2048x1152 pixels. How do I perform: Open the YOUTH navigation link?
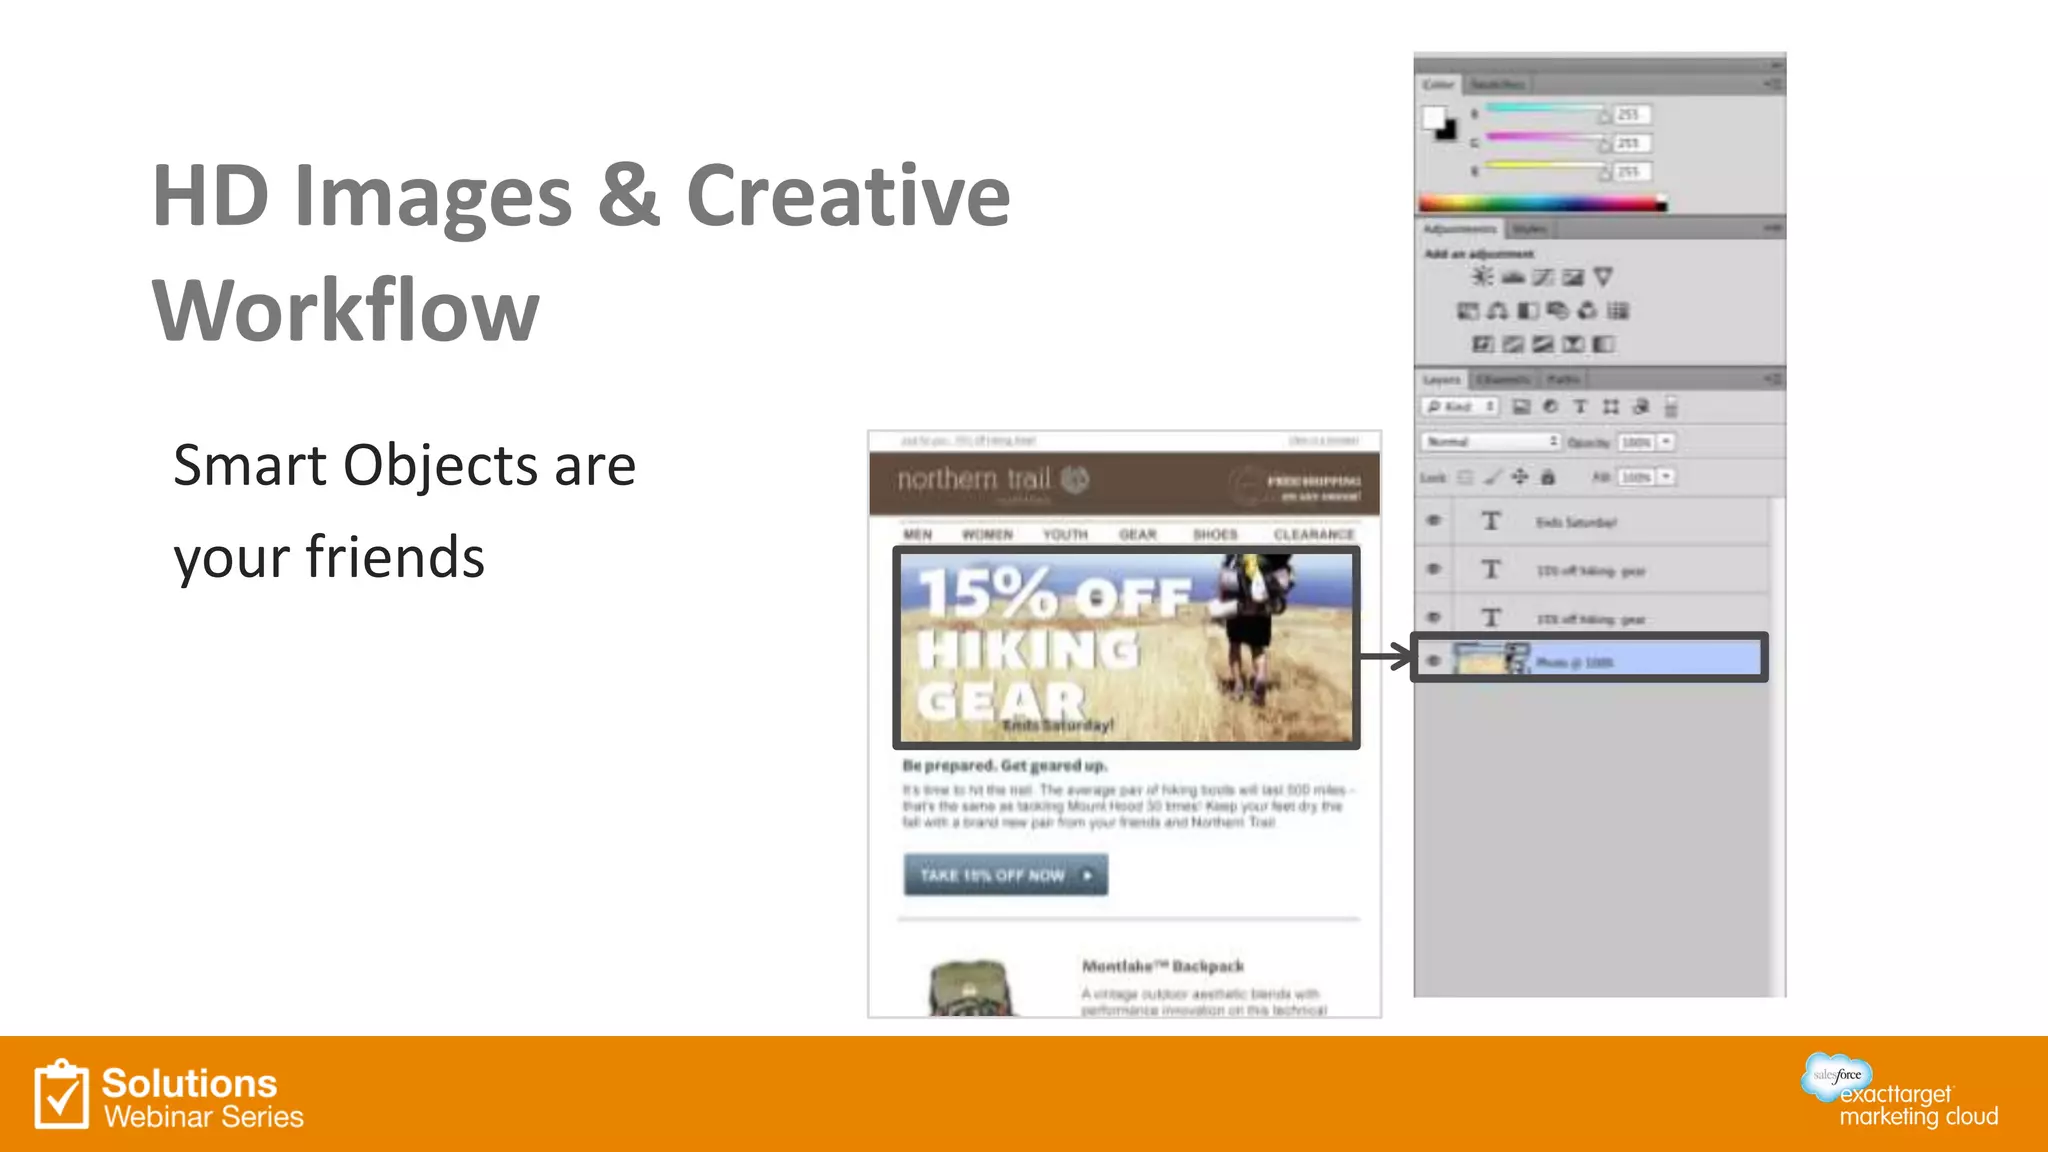coord(1065,535)
